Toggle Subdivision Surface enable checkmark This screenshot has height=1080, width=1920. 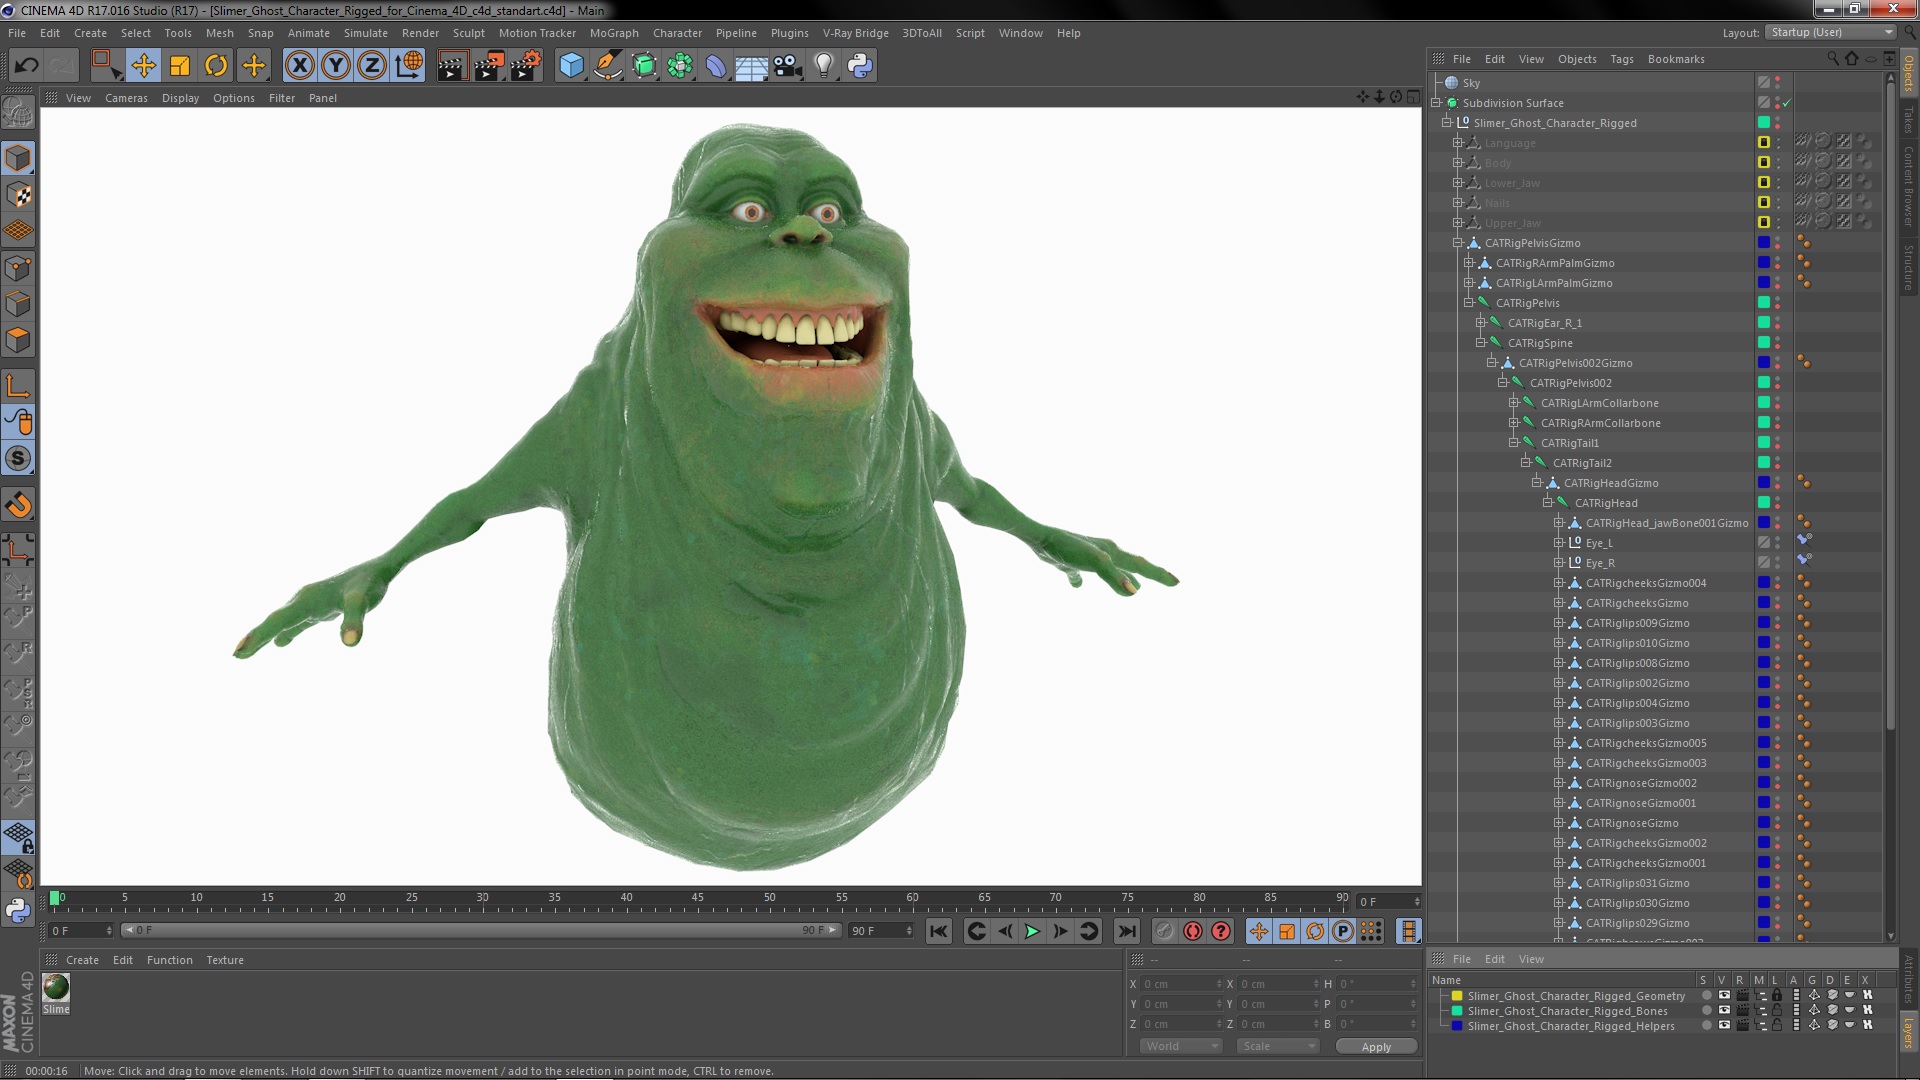point(1787,103)
